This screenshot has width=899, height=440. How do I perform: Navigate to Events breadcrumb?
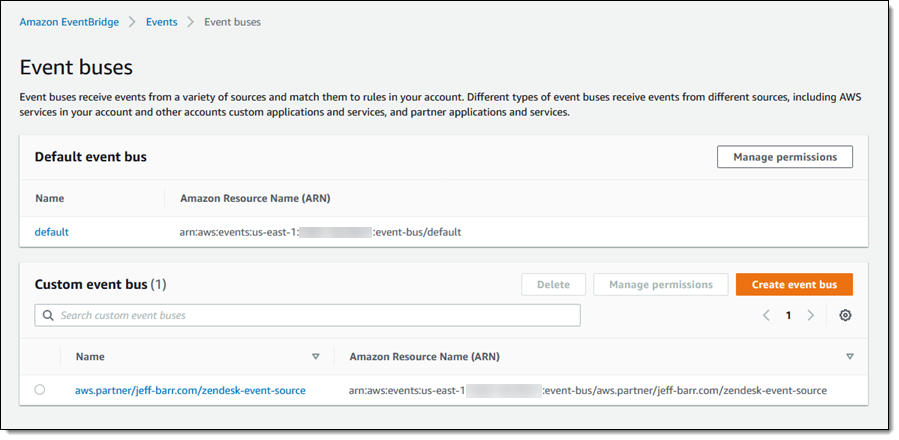pos(162,21)
